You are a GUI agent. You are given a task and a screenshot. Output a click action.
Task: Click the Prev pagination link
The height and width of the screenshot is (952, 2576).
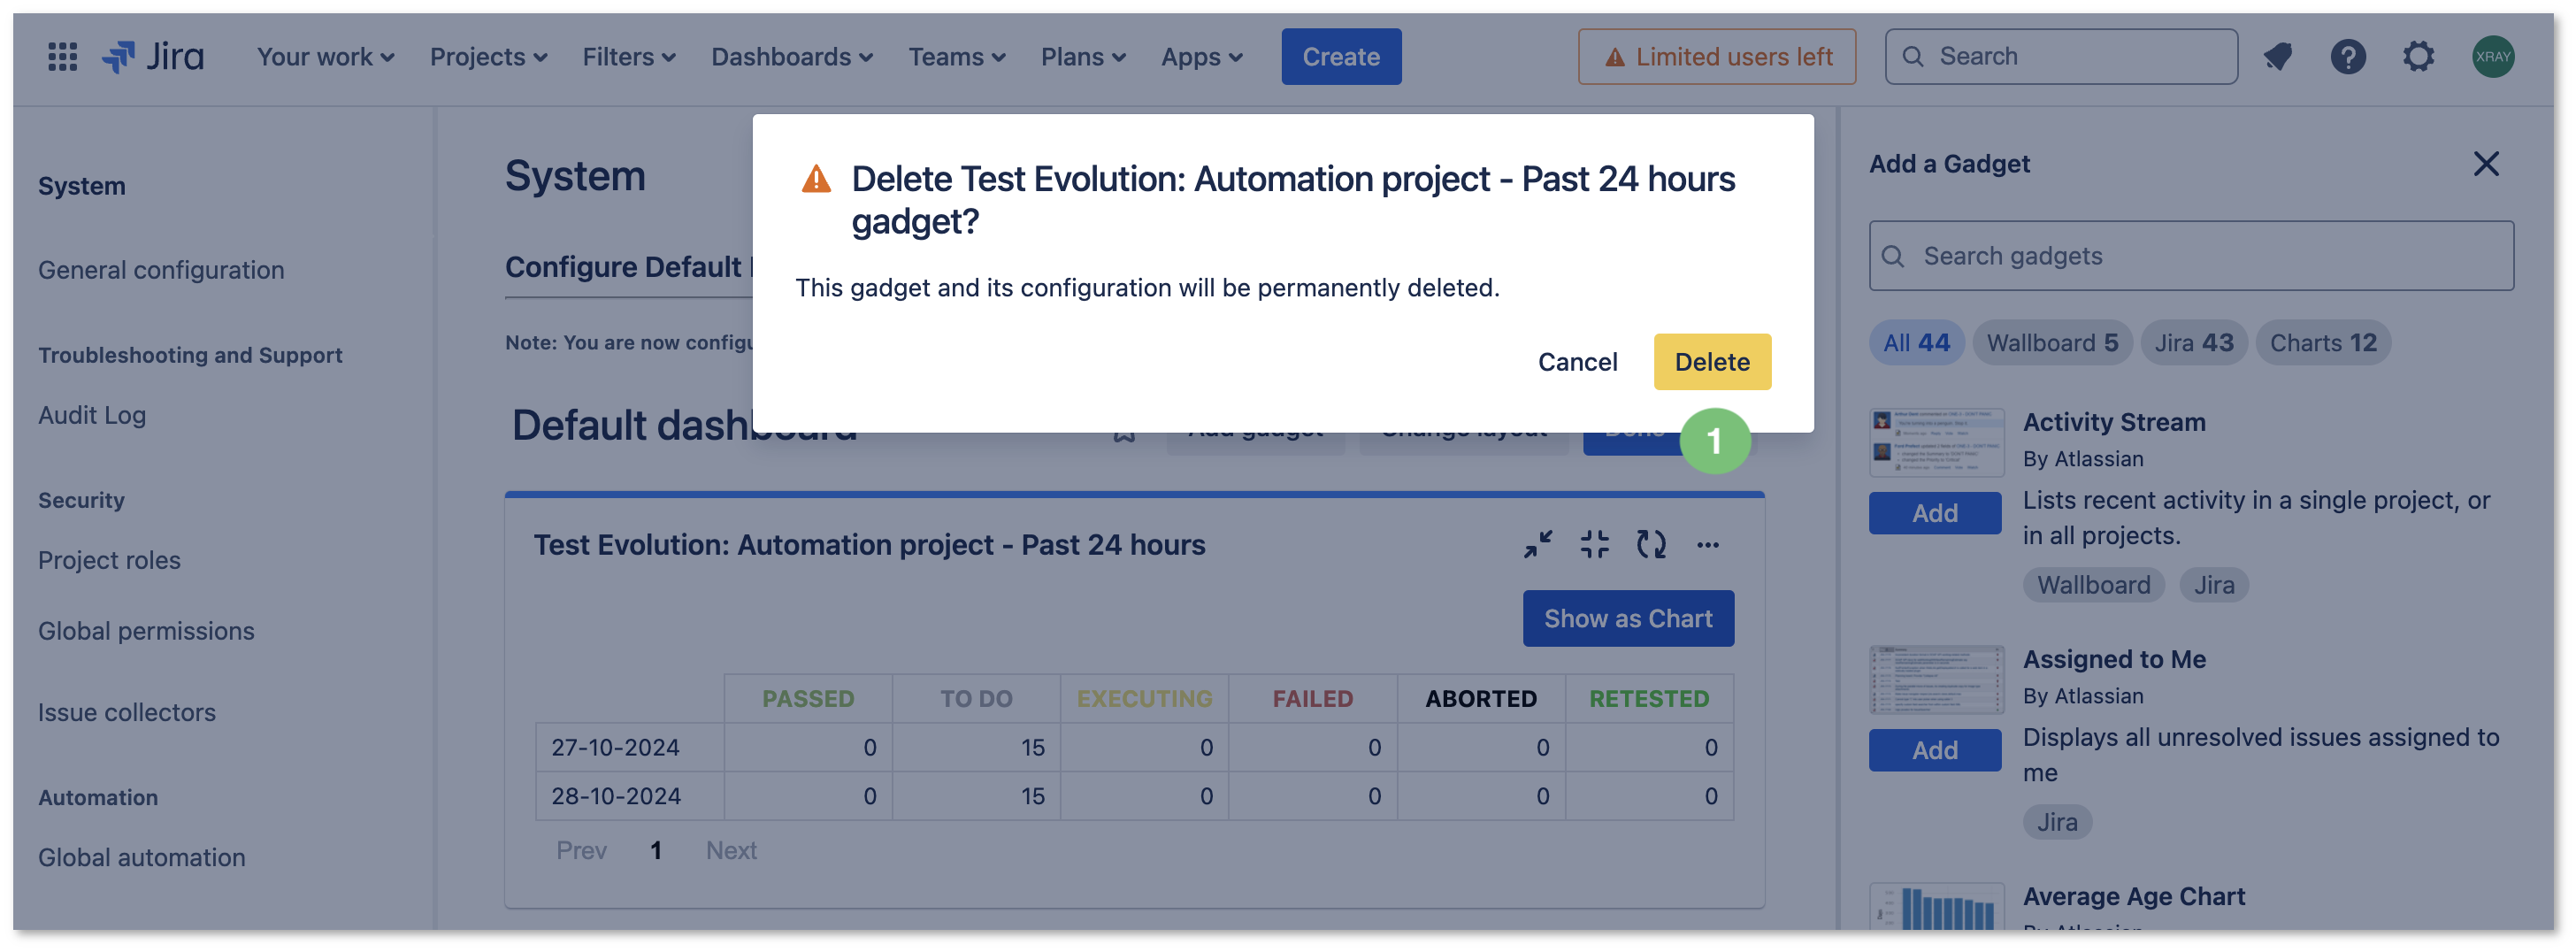pos(581,850)
